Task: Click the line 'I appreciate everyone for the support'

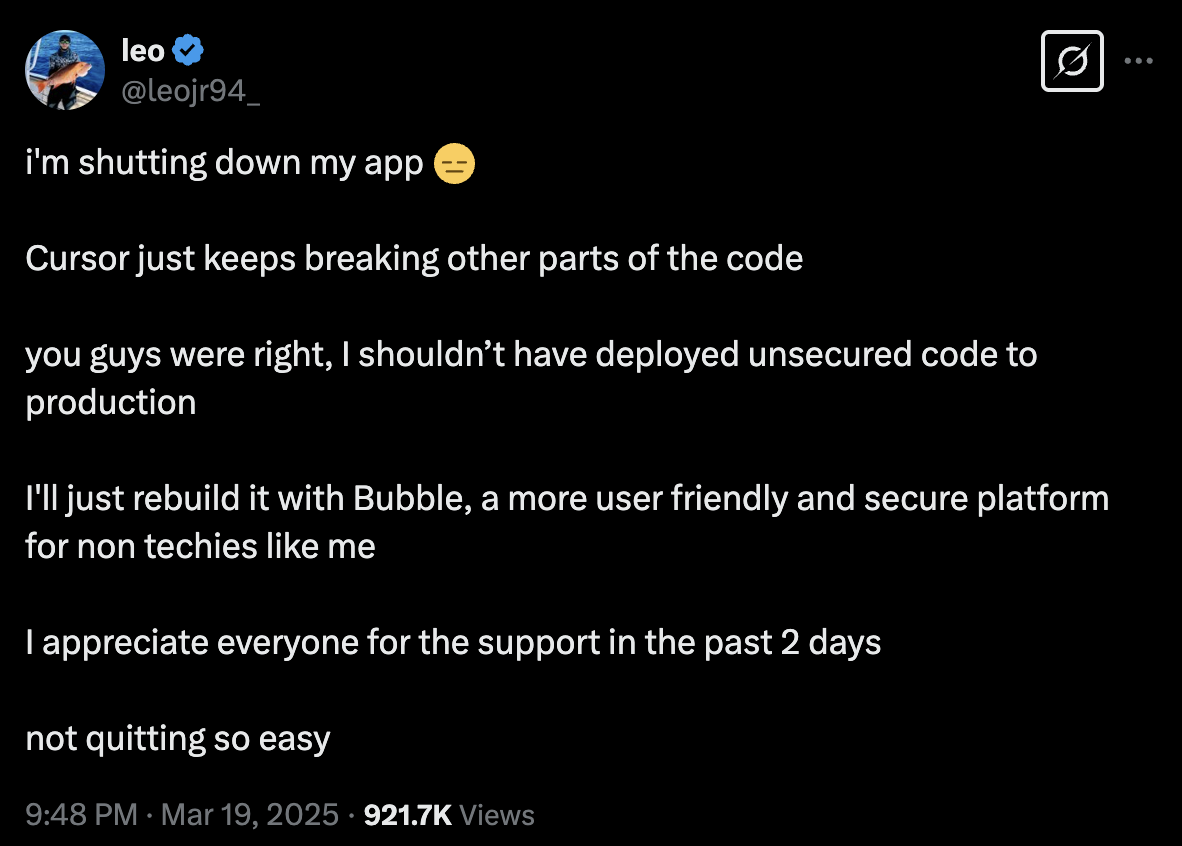Action: [x=453, y=643]
